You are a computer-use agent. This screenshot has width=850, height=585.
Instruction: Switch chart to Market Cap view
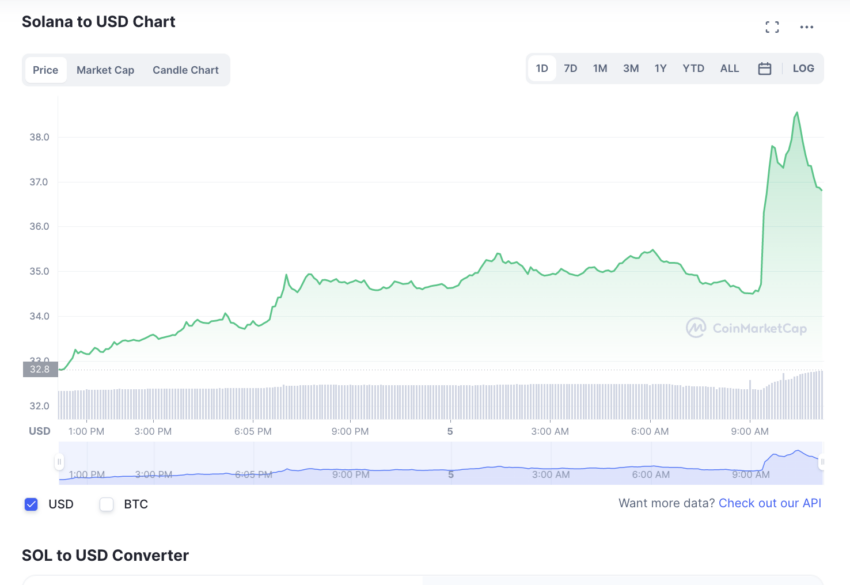click(x=105, y=70)
